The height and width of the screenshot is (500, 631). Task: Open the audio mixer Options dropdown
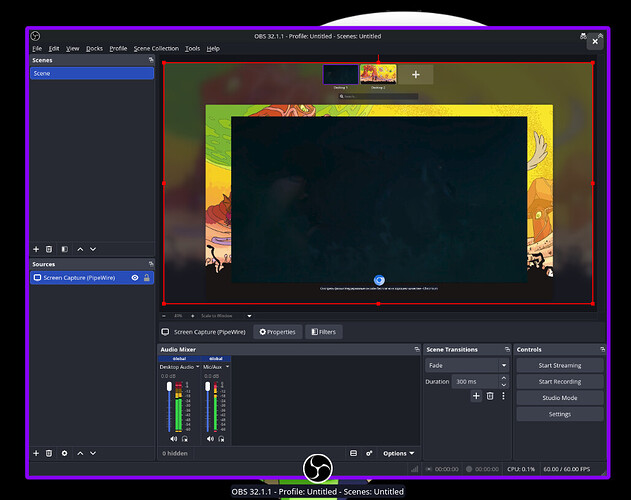[398, 453]
